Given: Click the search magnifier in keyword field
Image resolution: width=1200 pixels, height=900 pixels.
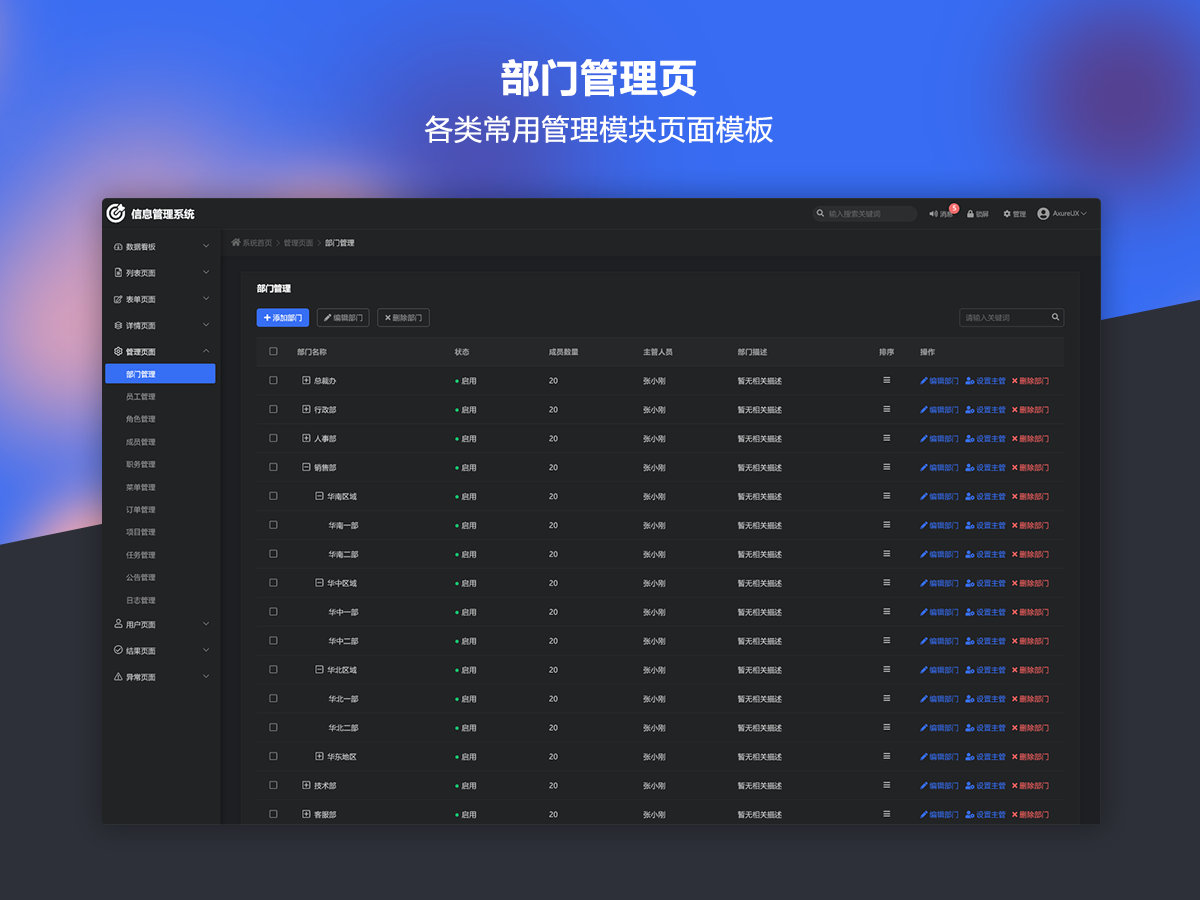Looking at the screenshot, I should [x=1055, y=318].
